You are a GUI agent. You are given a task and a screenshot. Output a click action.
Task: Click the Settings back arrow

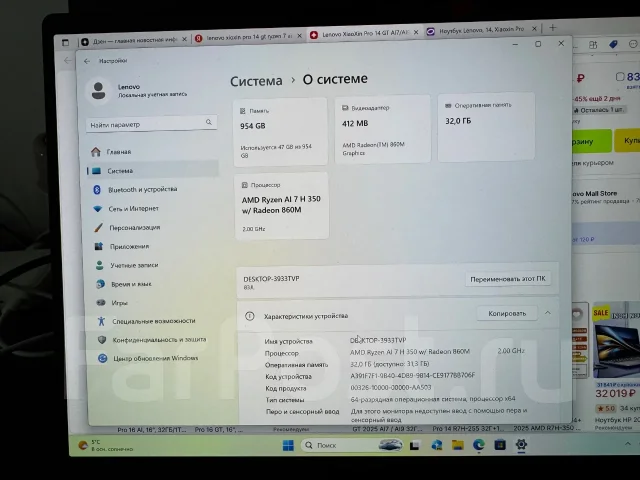point(87,61)
